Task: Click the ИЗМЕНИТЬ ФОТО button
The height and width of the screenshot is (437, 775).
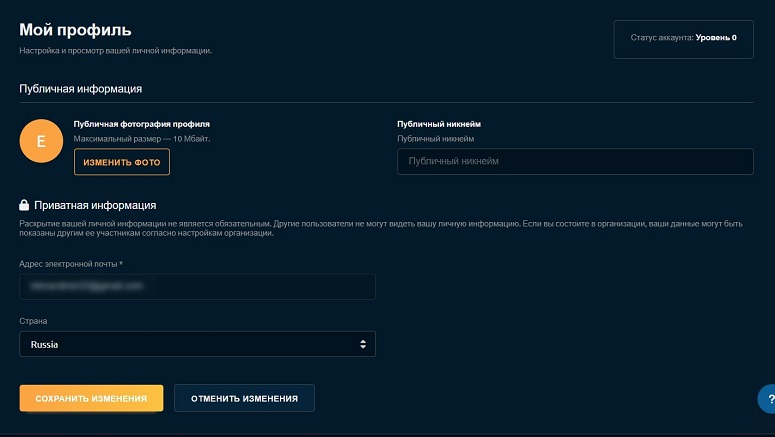Action: point(122,162)
